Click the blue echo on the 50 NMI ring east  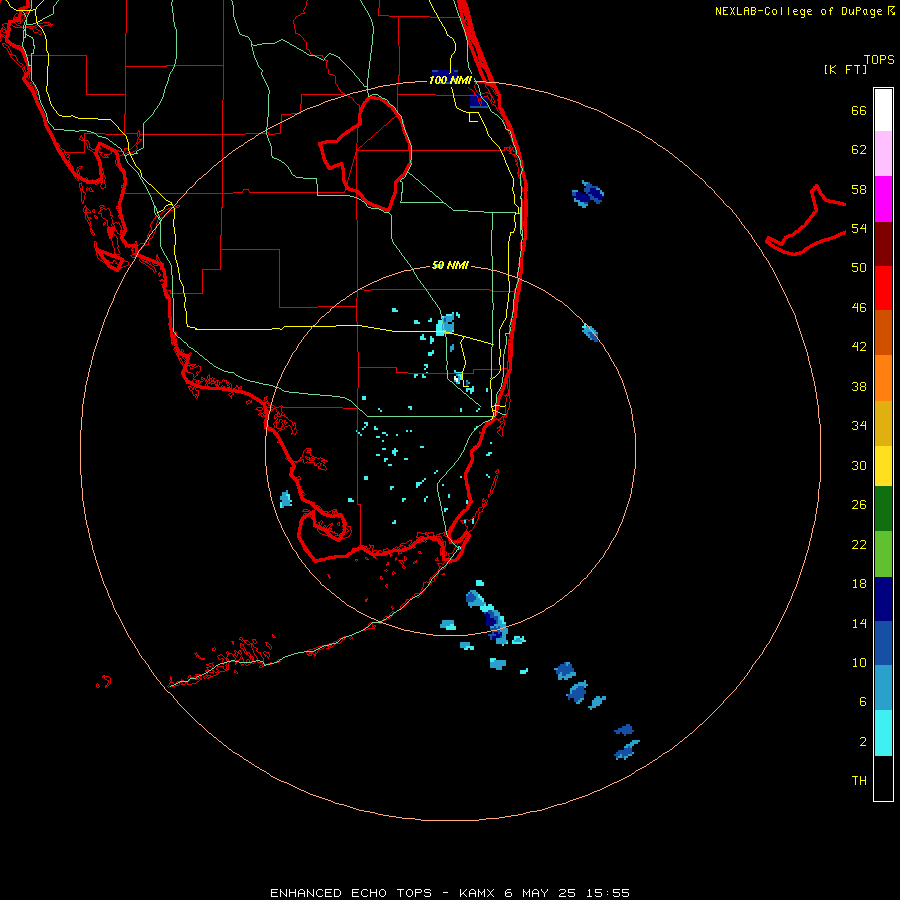pyautogui.click(x=590, y=333)
